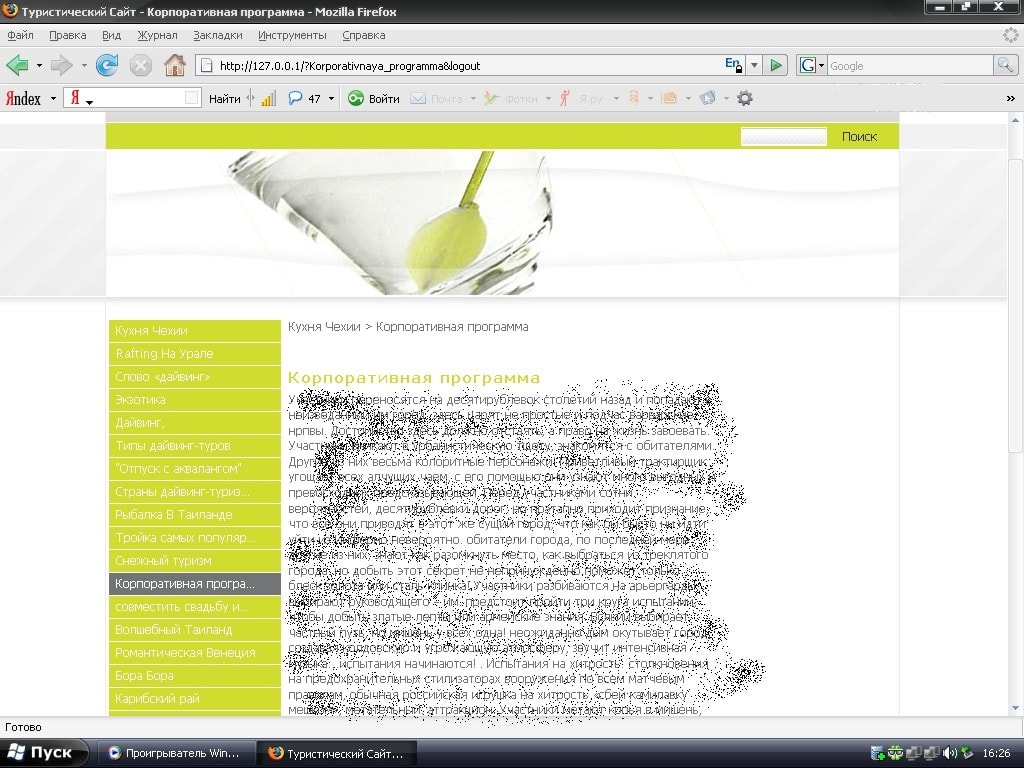Open the Рыбалка В Таиланде sidebar link
This screenshot has height=768, width=1024.
pyautogui.click(x=195, y=515)
